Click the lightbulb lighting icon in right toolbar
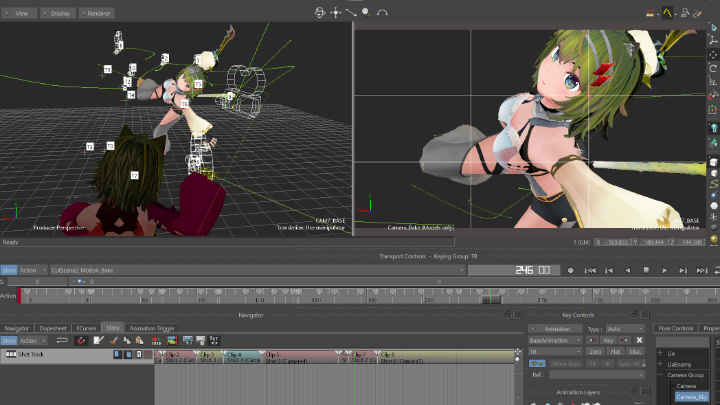 [714, 128]
